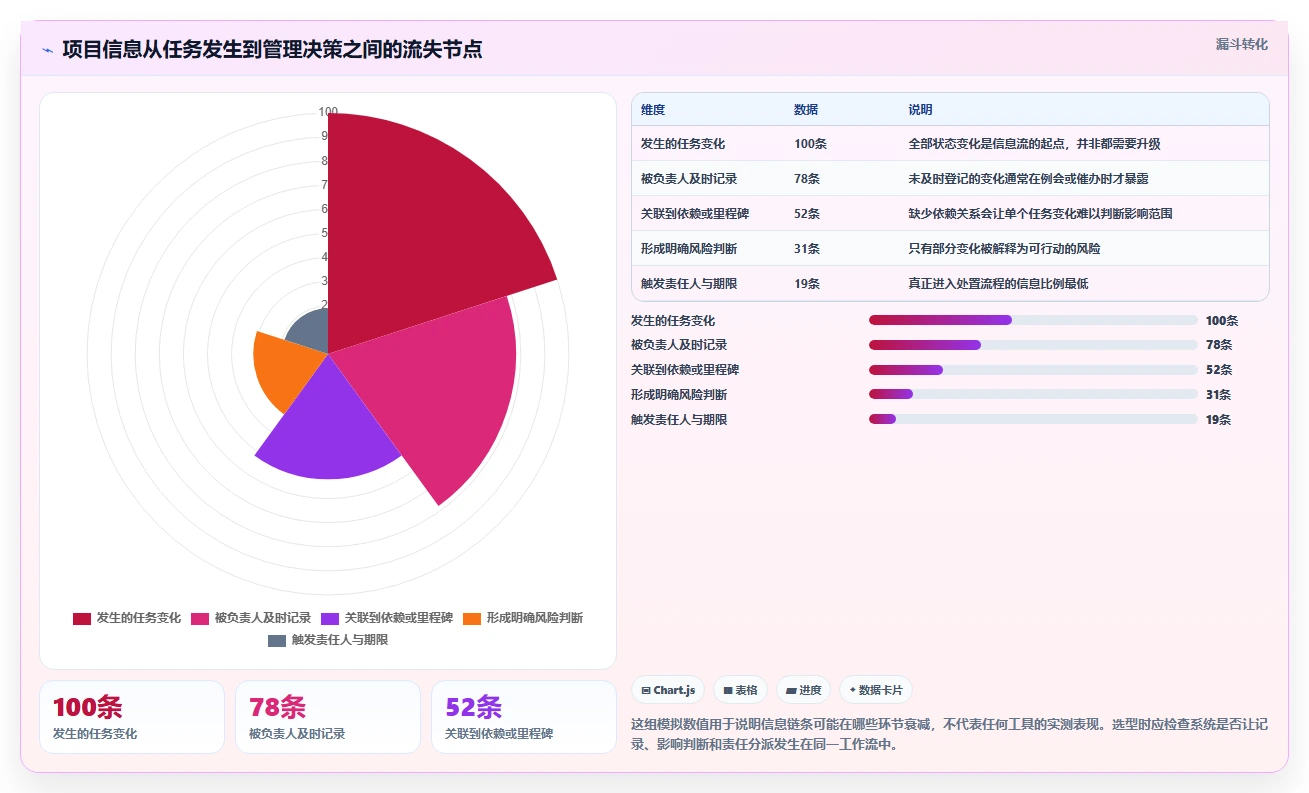Click the gray 触发责任人与期限 chart segment
The width and height of the screenshot is (1309, 793).
coord(312,333)
